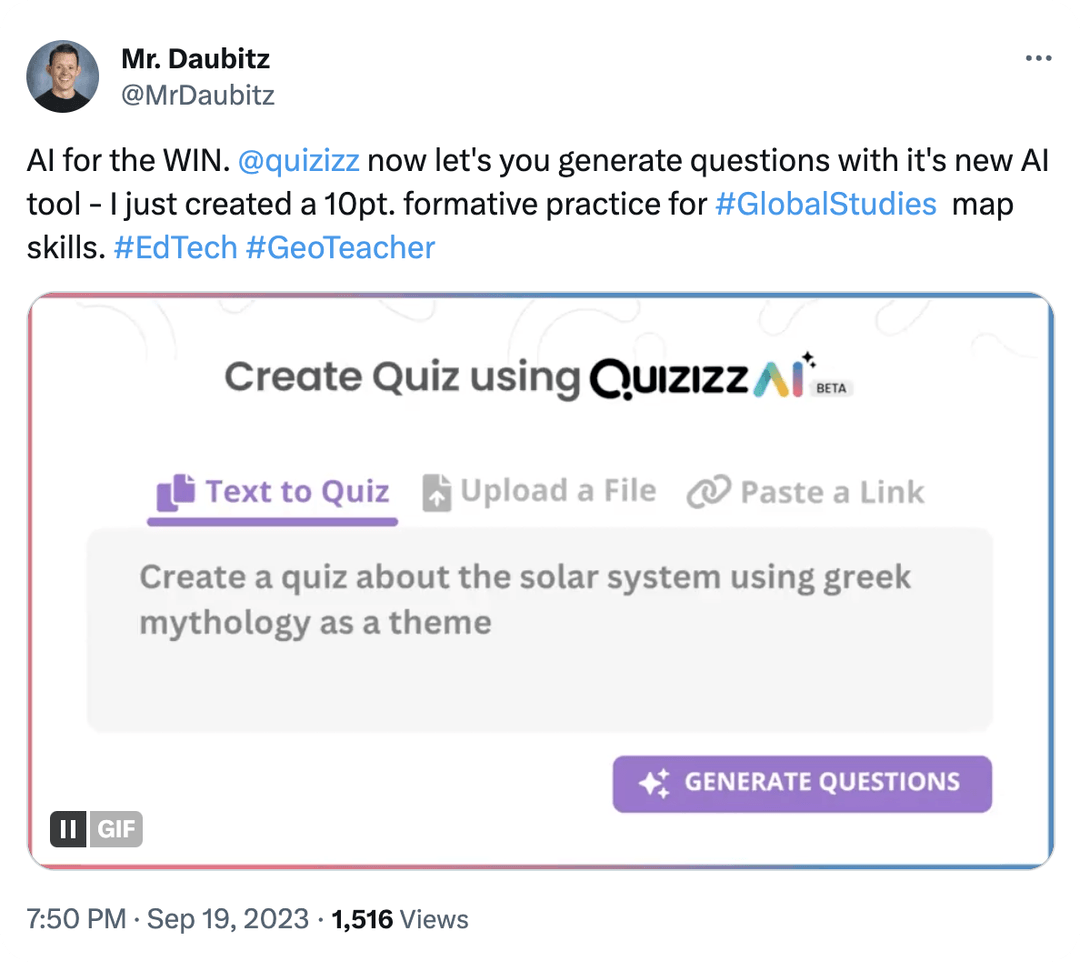Click Mr. Daubitz profile picture
Image resolution: width=1080 pixels, height=962 pixels.
[62, 76]
